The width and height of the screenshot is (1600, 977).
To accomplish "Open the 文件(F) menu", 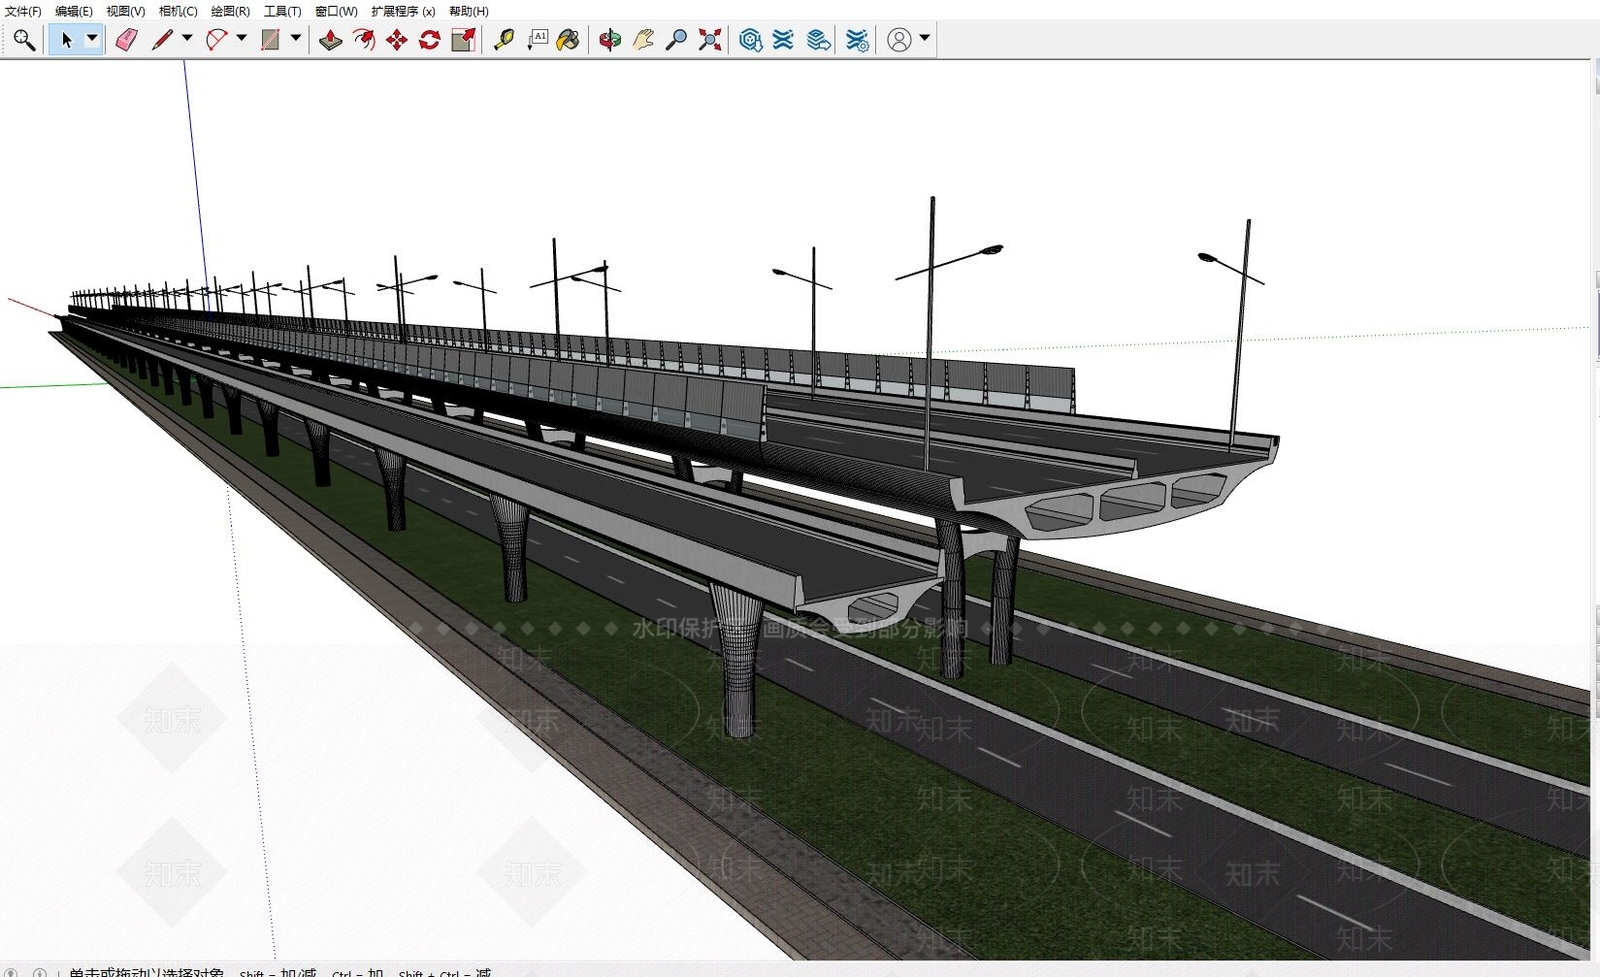I will [x=23, y=11].
